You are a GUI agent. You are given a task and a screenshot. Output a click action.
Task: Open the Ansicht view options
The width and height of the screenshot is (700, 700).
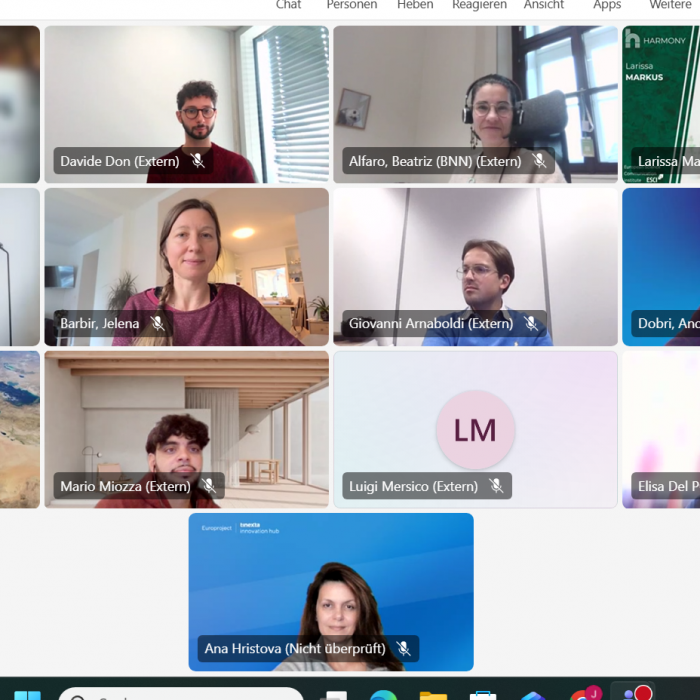tap(544, 4)
